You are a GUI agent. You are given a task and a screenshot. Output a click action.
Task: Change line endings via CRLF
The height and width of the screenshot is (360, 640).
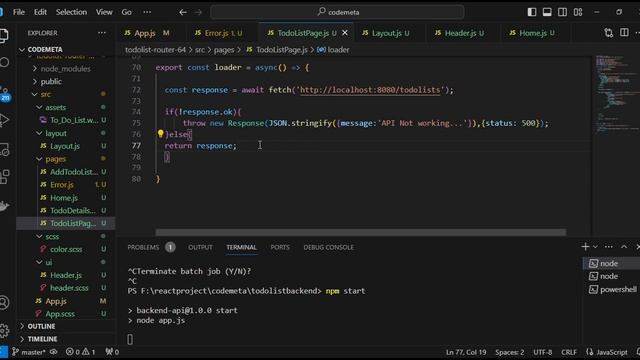569,352
